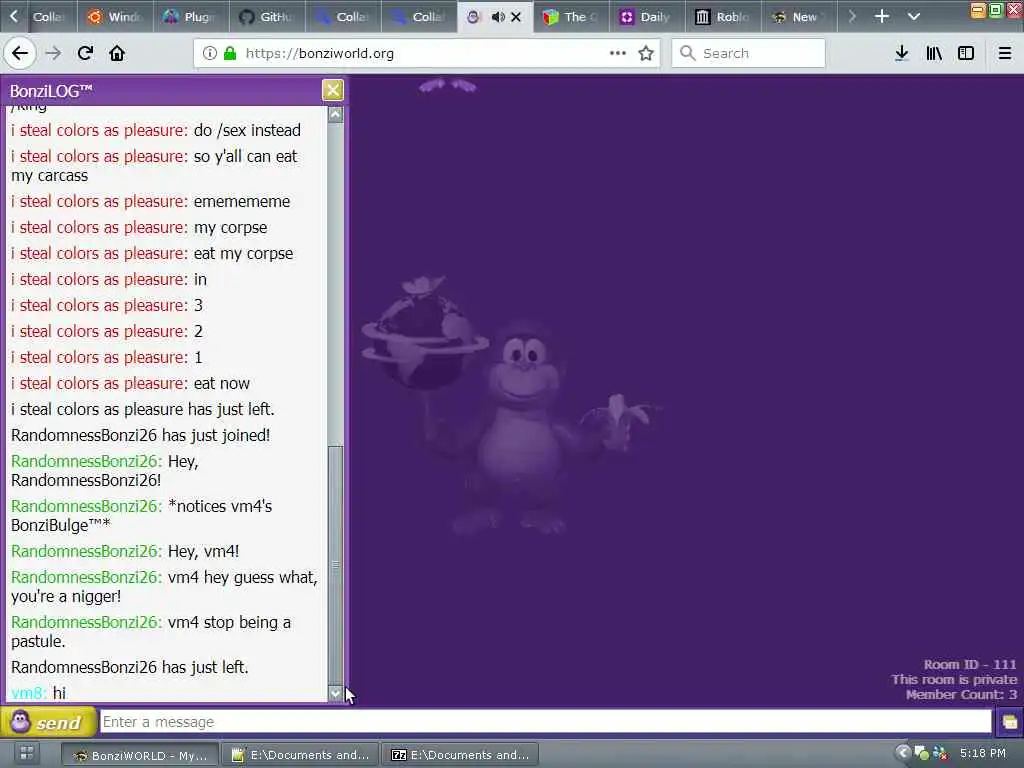Switch to the Wind tab
Image resolution: width=1024 pixels, height=768 pixels.
pos(116,17)
